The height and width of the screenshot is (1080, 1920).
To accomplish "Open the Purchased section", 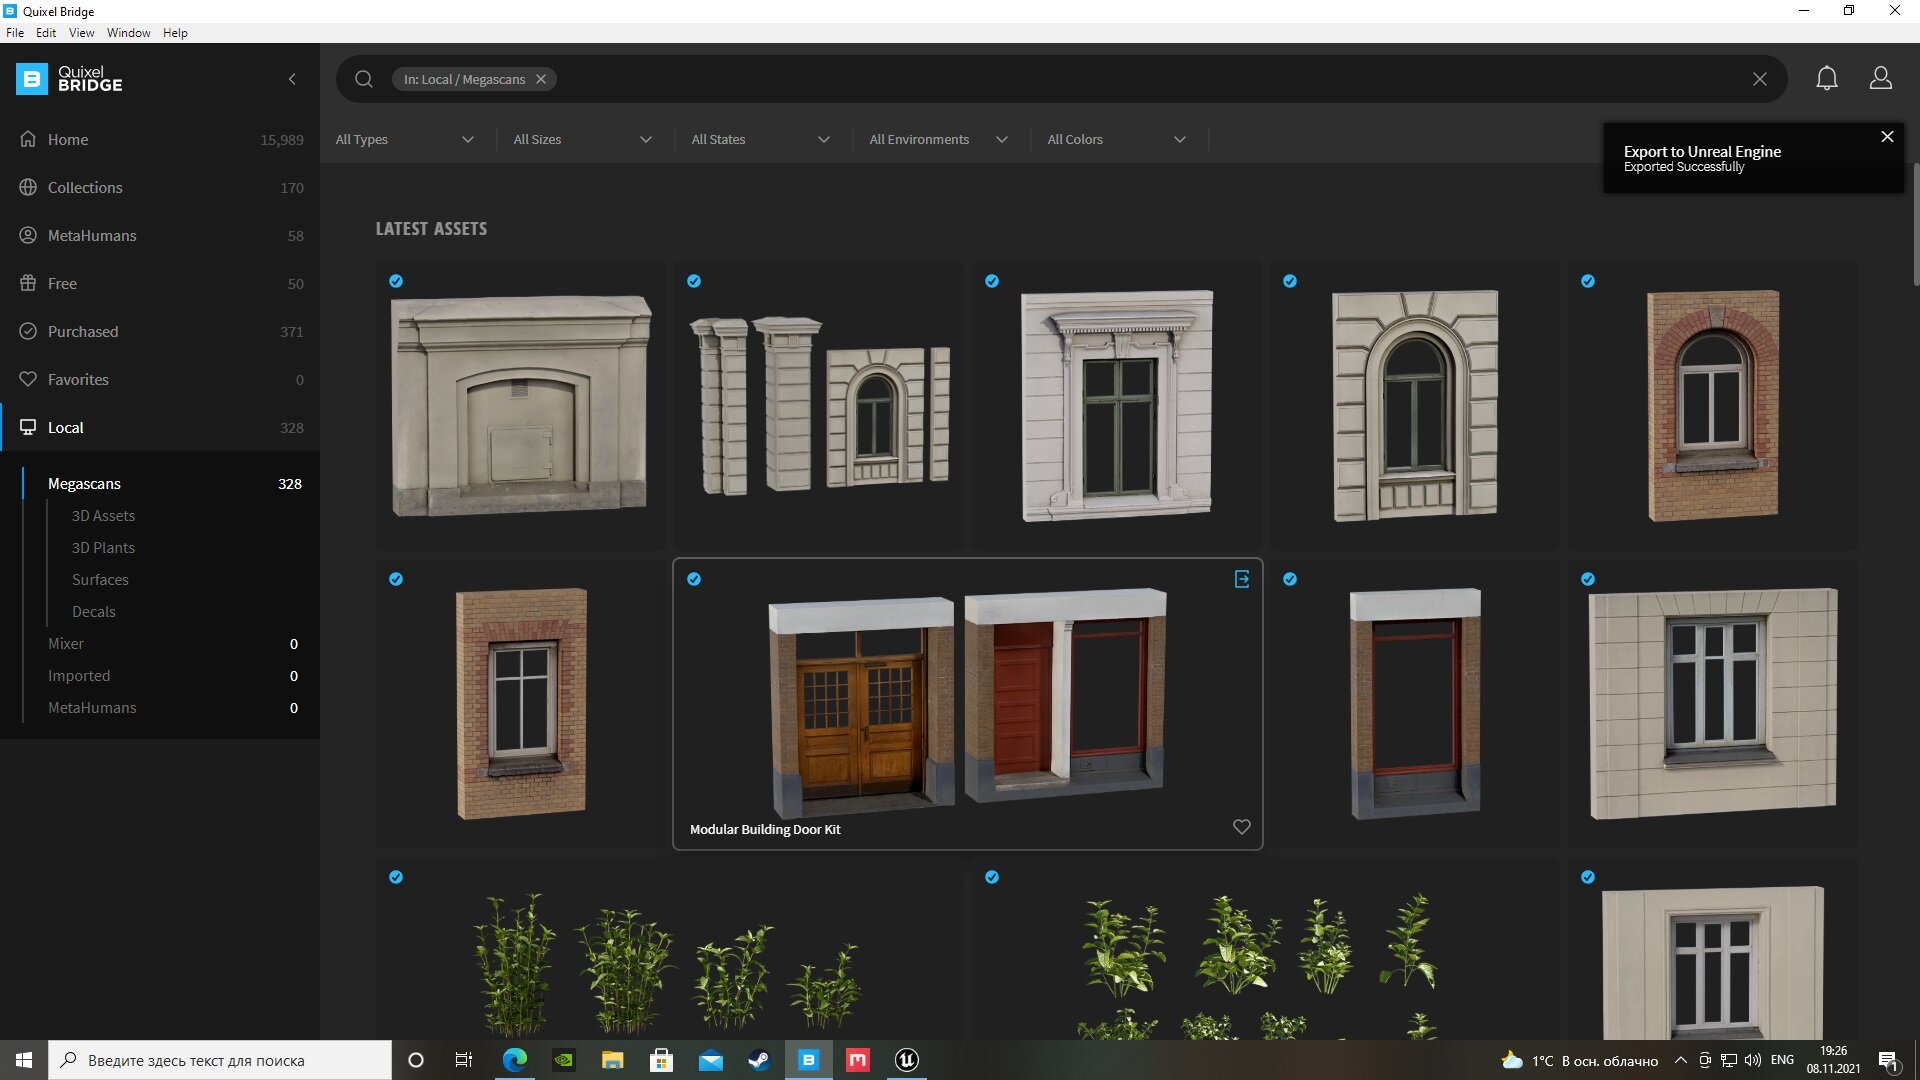I will pyautogui.click(x=160, y=331).
